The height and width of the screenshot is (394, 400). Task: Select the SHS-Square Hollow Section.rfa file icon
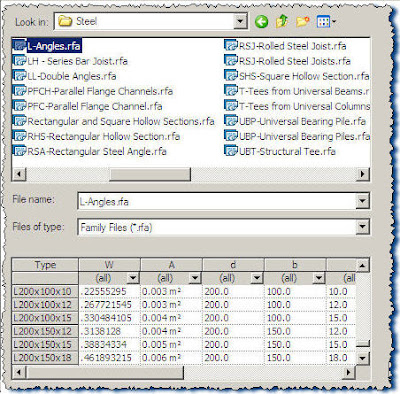point(230,76)
